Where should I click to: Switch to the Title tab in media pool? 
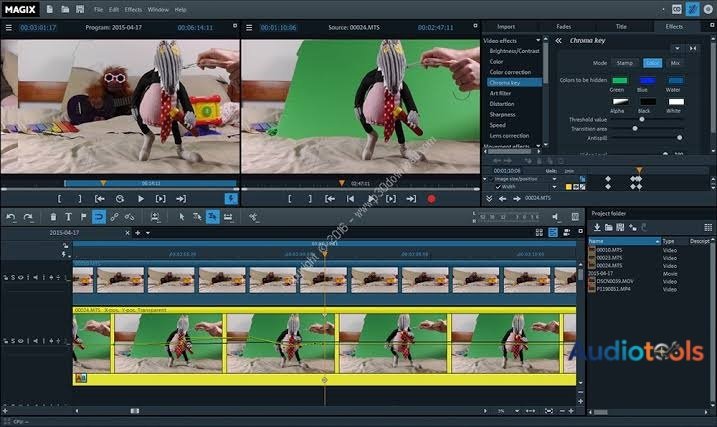pos(621,27)
